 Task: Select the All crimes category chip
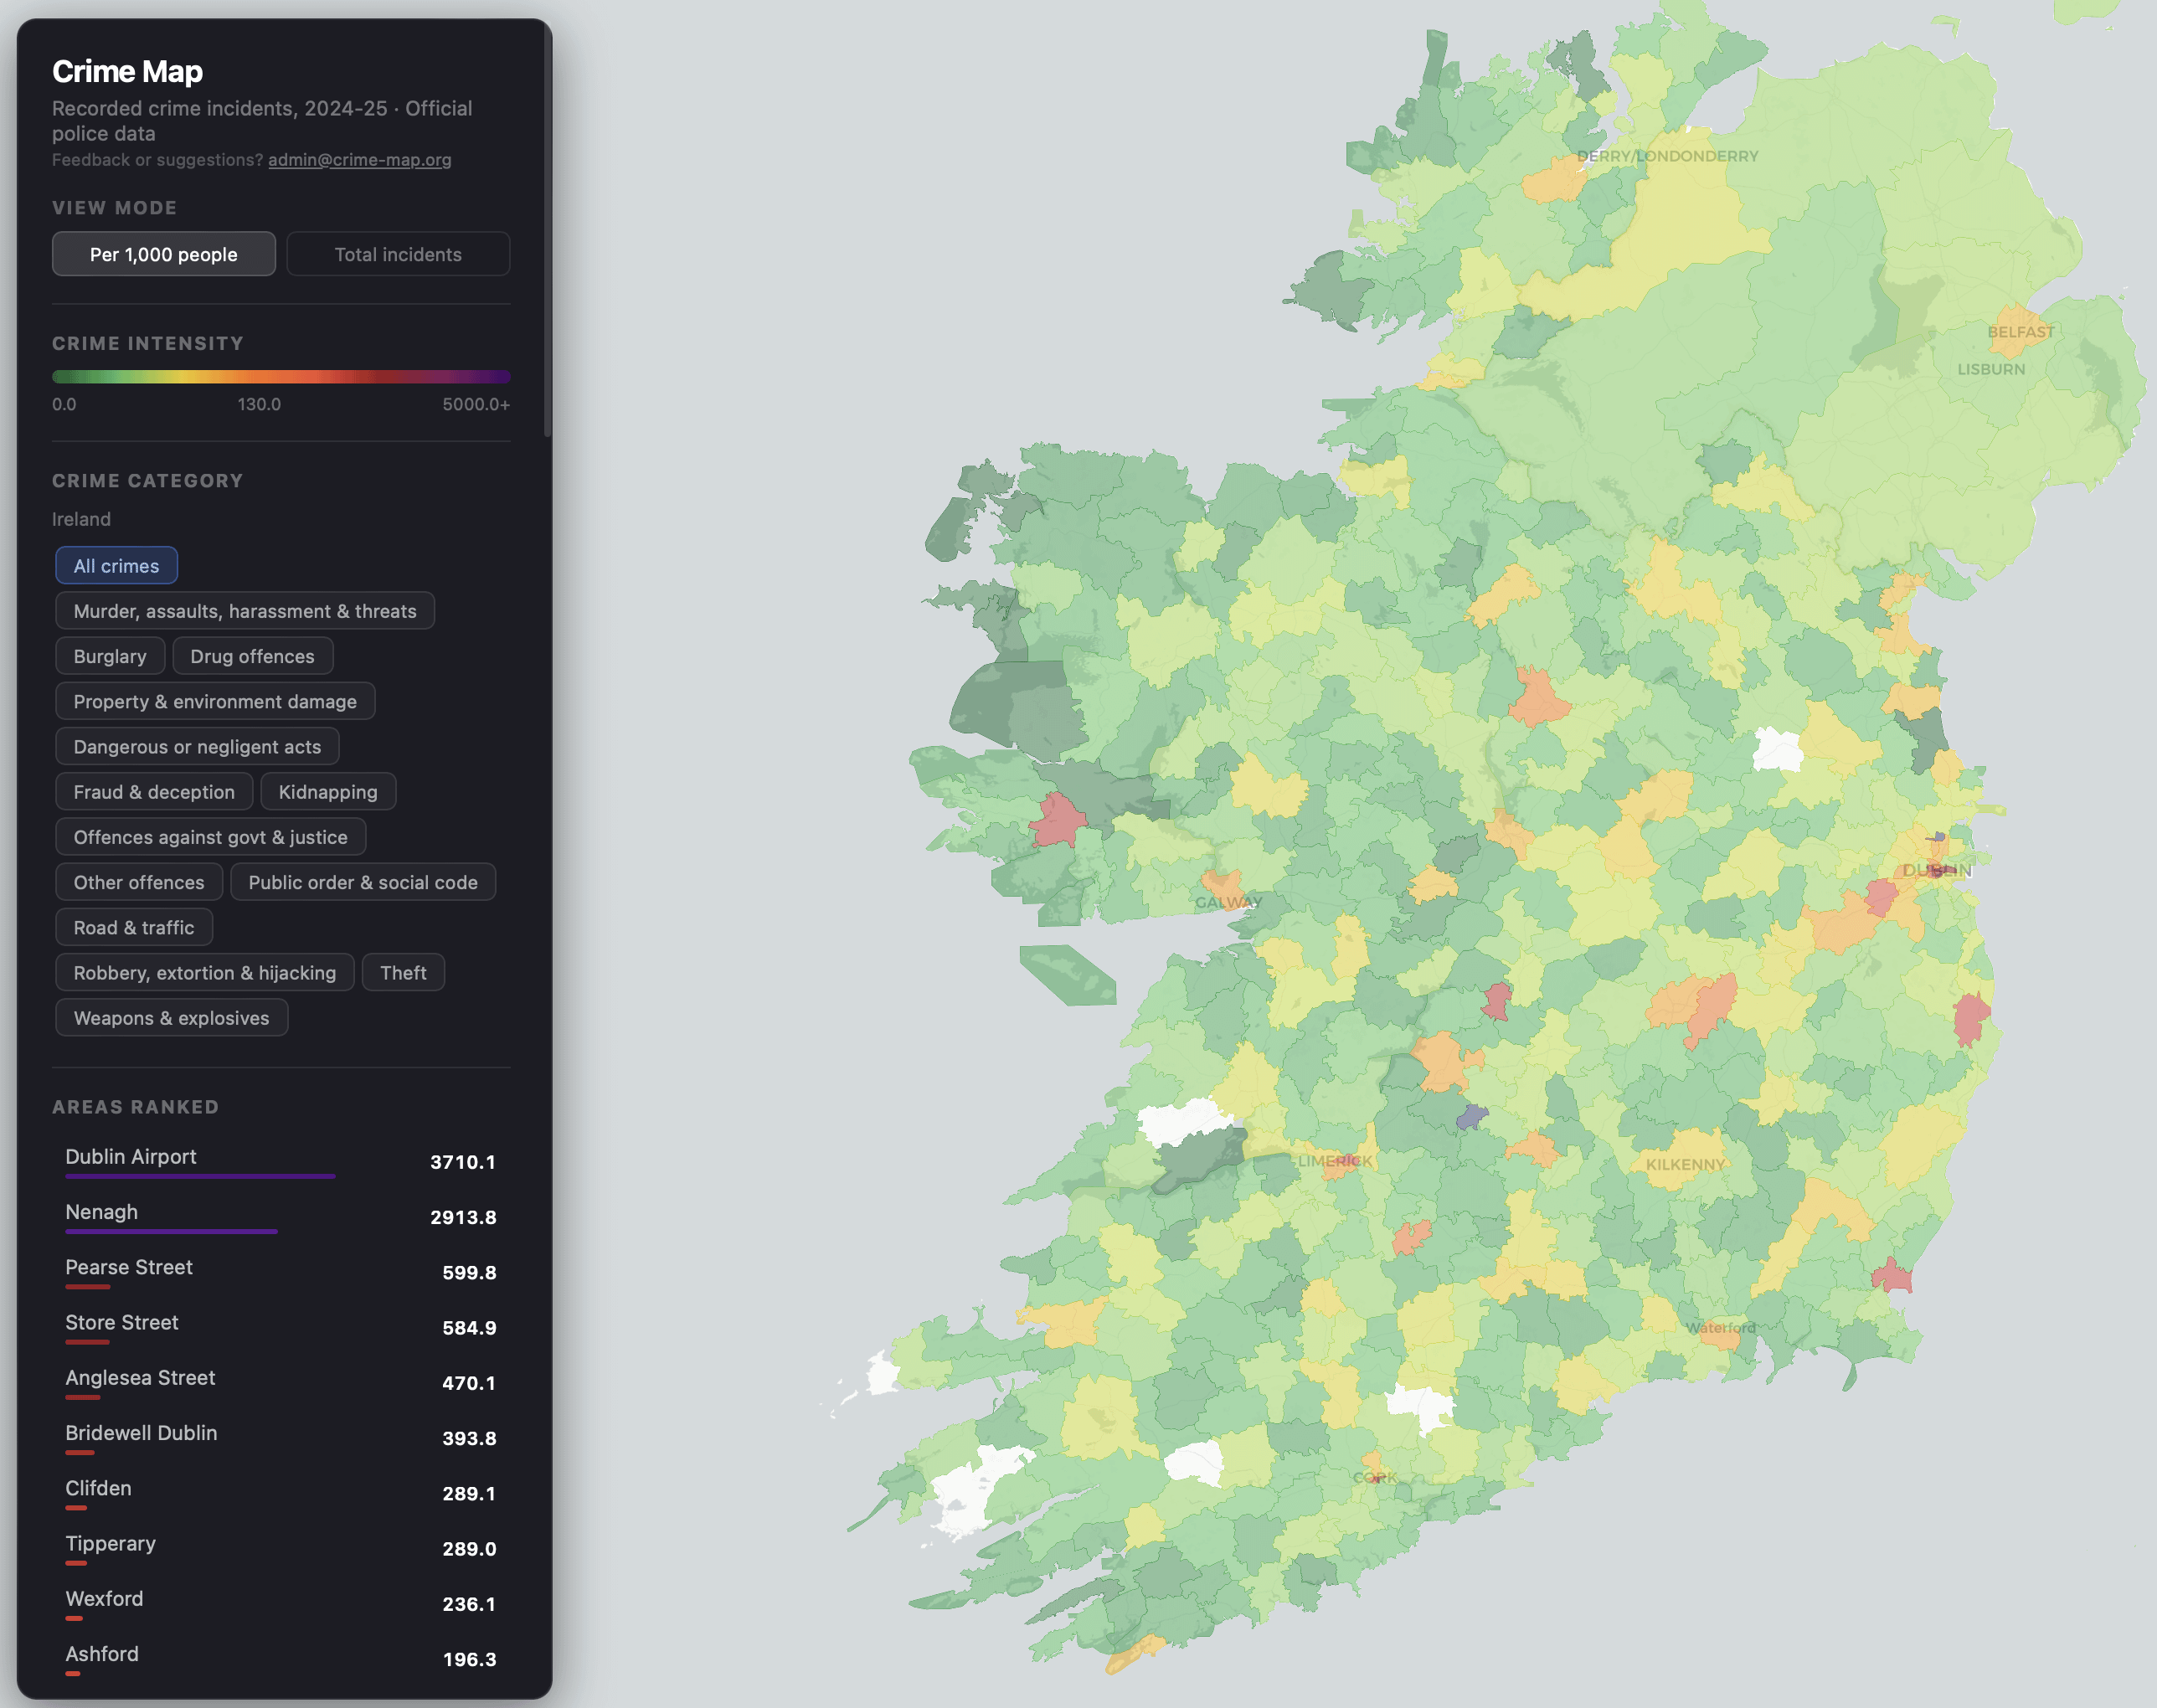(x=116, y=566)
